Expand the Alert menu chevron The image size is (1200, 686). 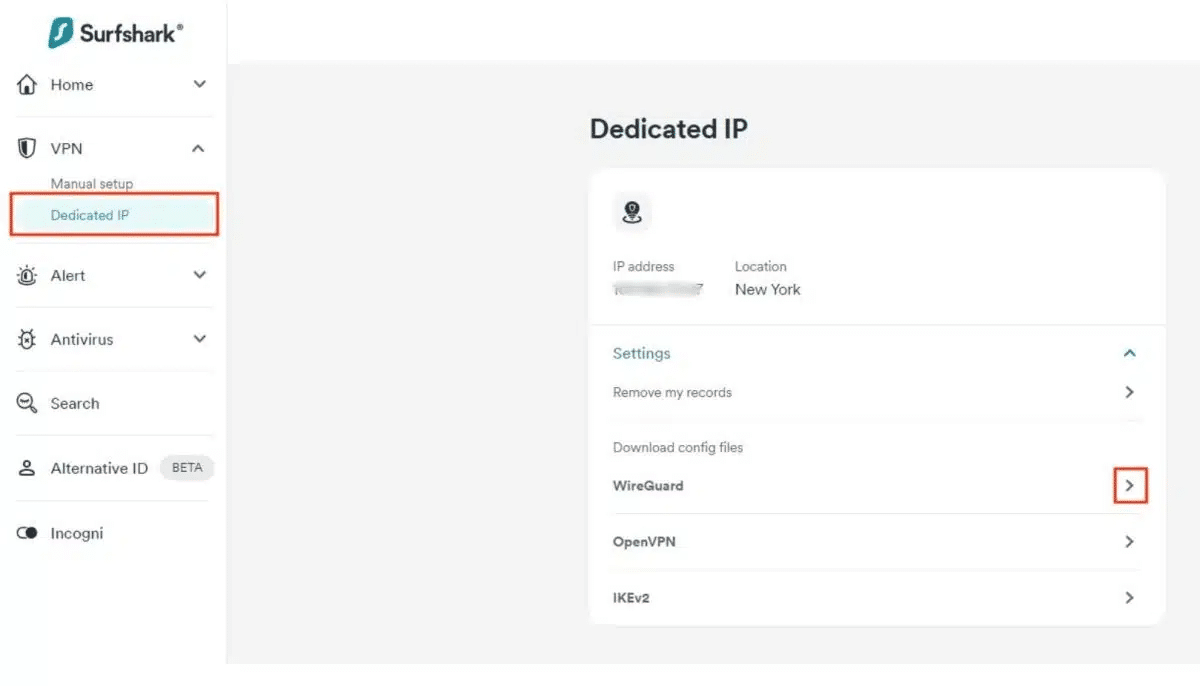pos(199,275)
